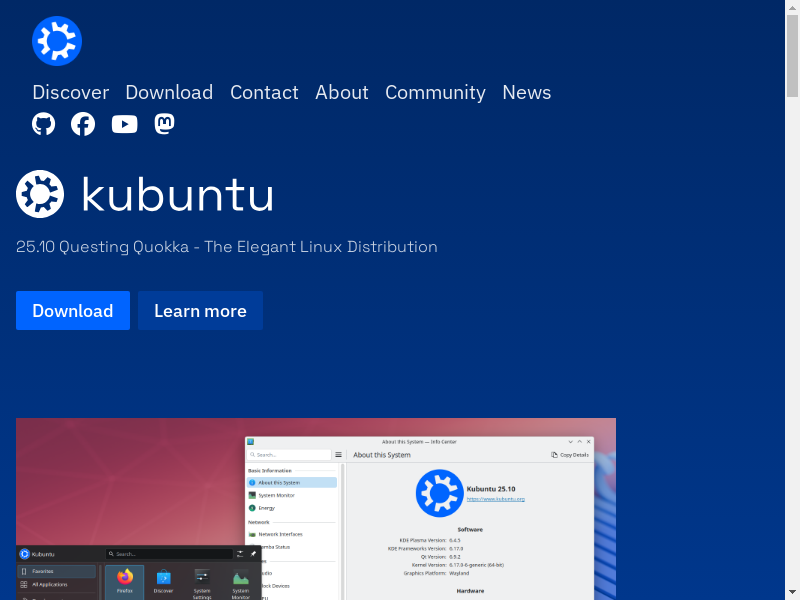Viewport: 800px width, 600px height.
Task: Open the YouTube channel icon
Action: 124,124
